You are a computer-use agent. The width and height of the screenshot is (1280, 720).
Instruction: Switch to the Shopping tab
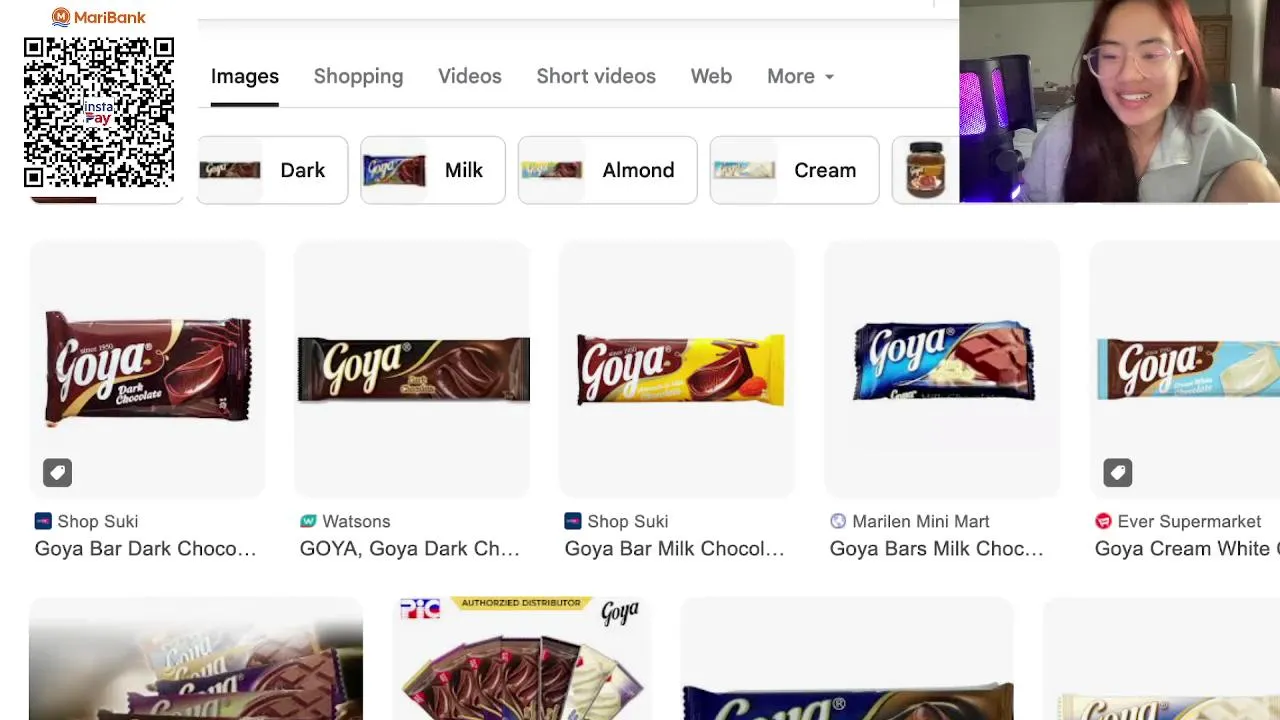358,76
